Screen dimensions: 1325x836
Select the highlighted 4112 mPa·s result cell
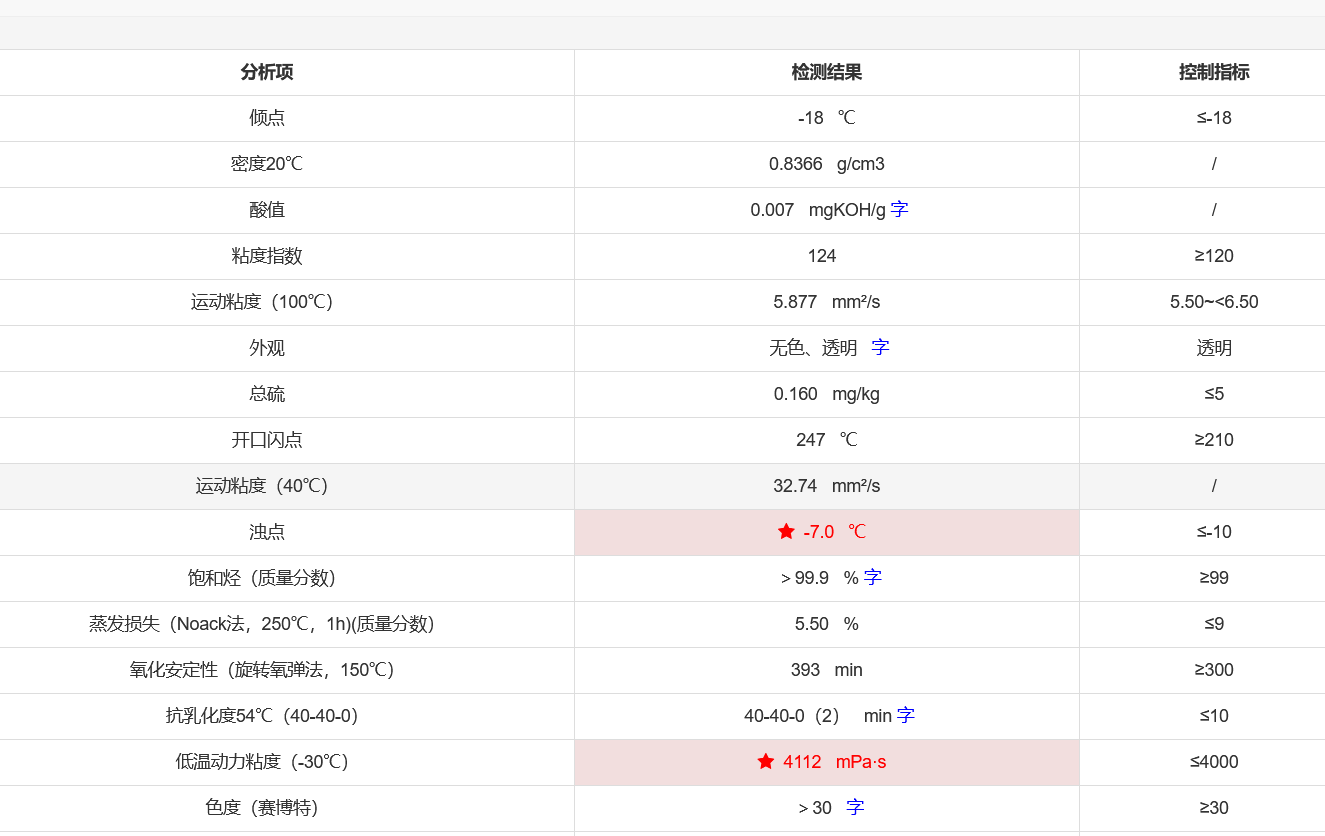(825, 761)
